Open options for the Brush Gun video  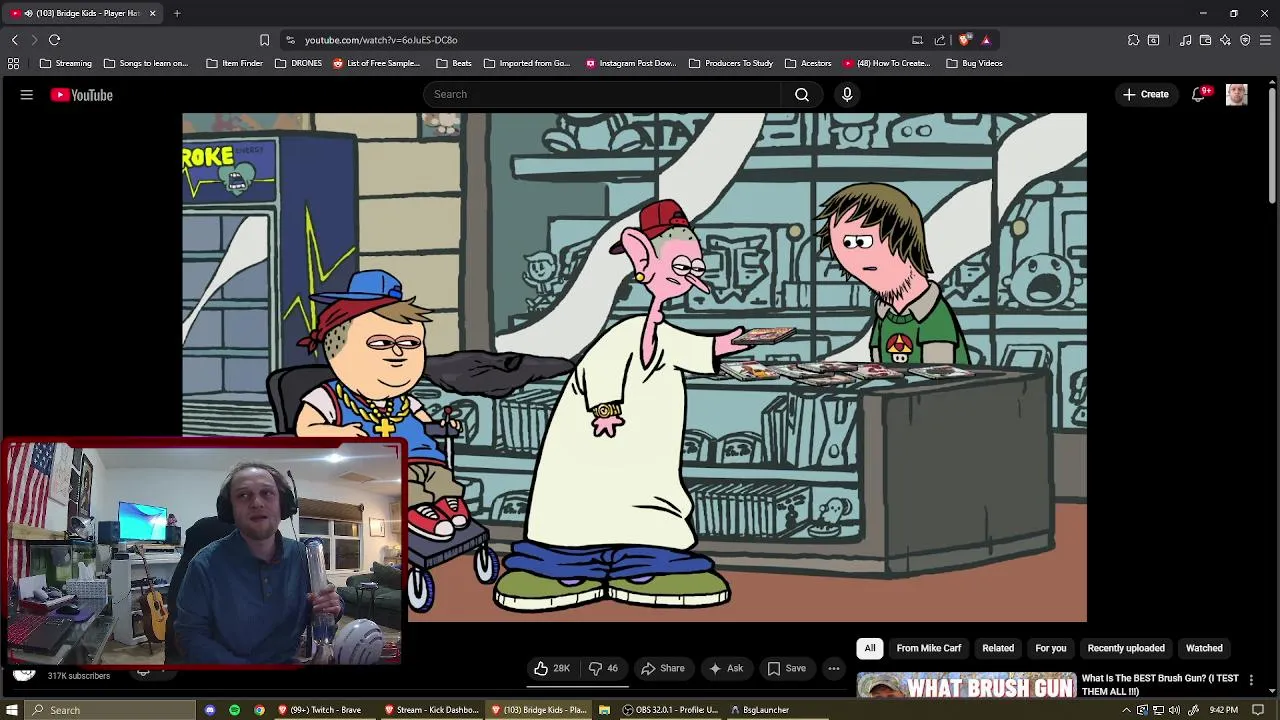click(x=1251, y=680)
